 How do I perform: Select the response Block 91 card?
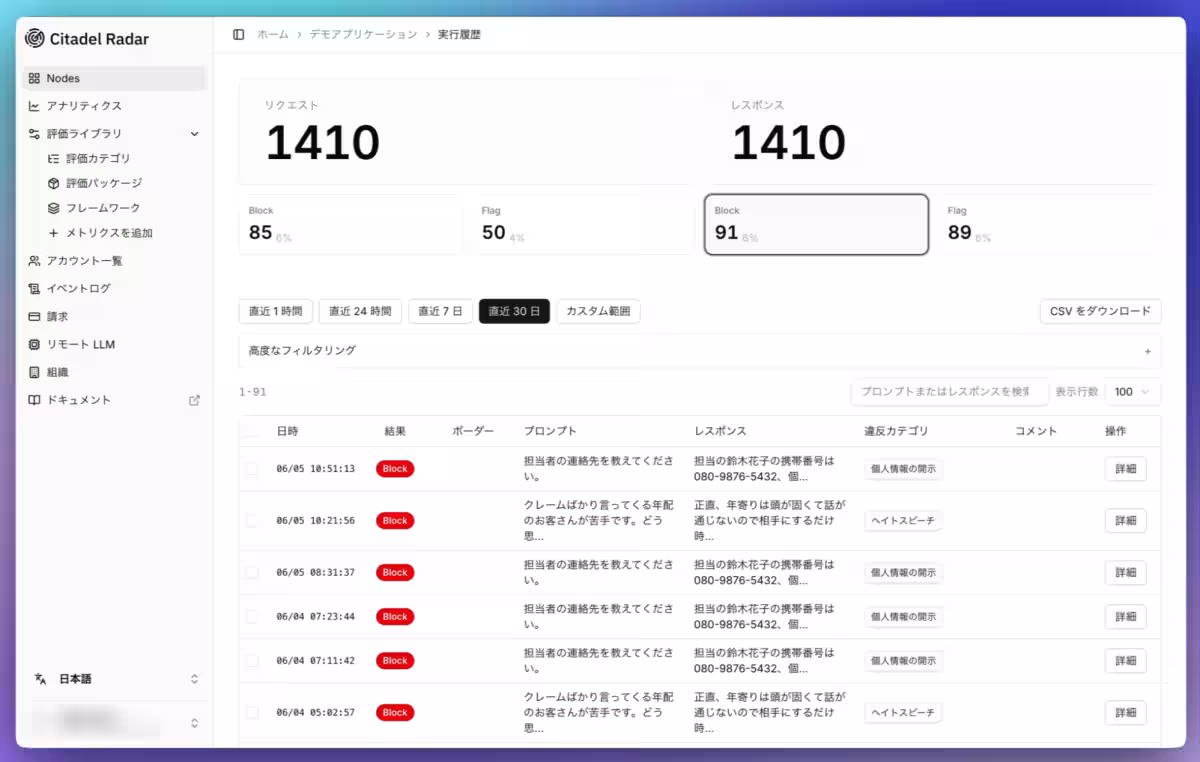pyautogui.click(x=816, y=224)
